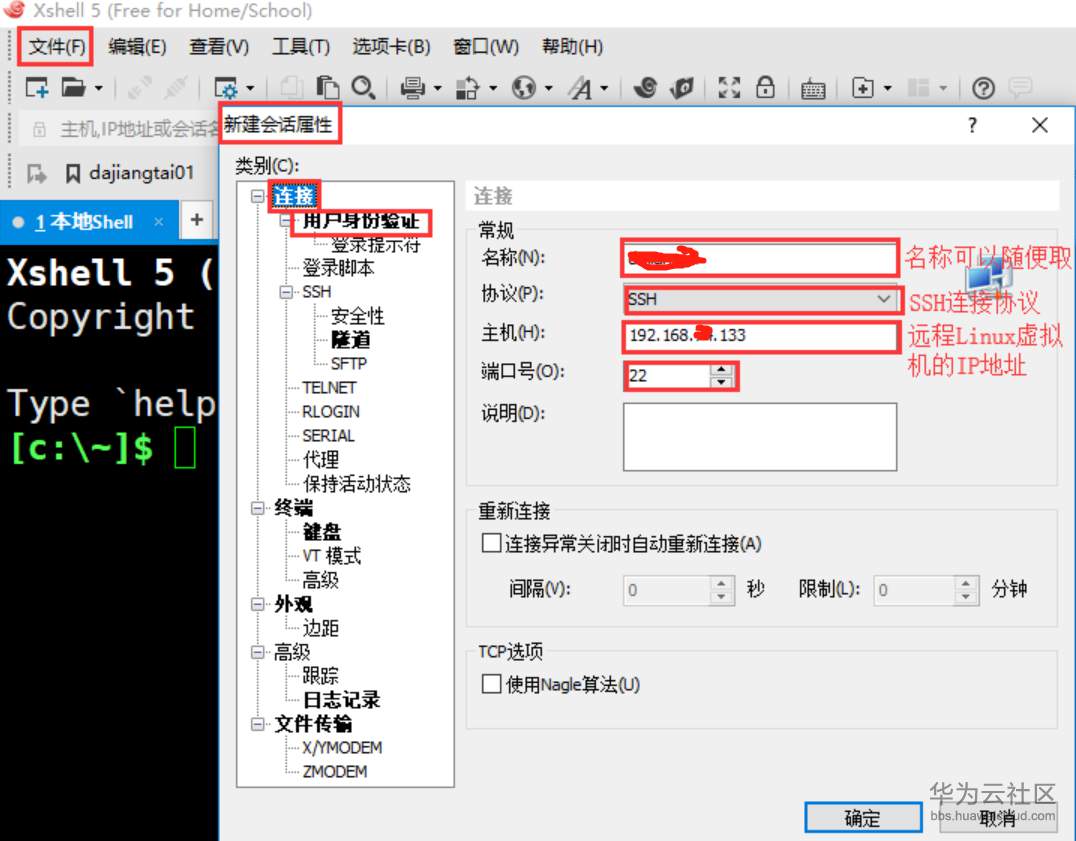
Task: Collapse the 文件传输 tree node
Action: 257,724
